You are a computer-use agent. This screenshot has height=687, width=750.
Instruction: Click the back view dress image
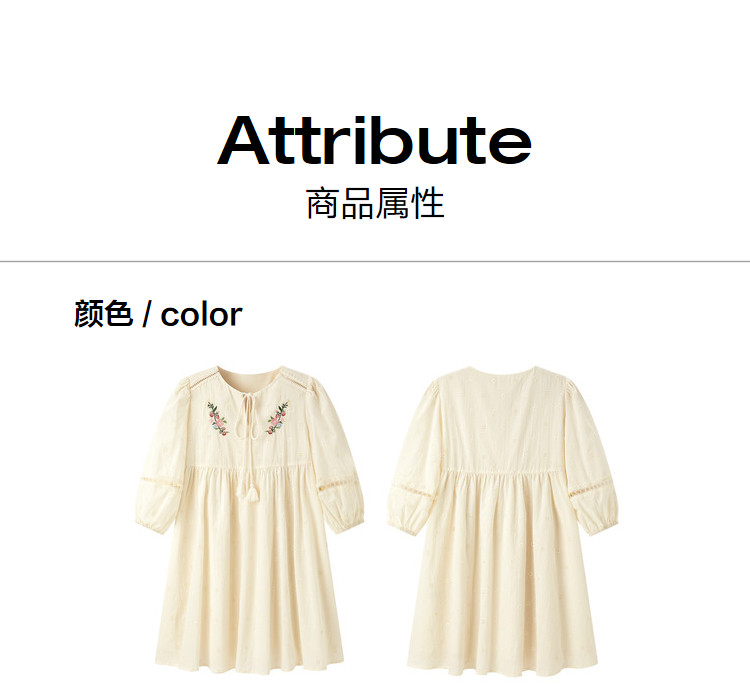[503, 520]
